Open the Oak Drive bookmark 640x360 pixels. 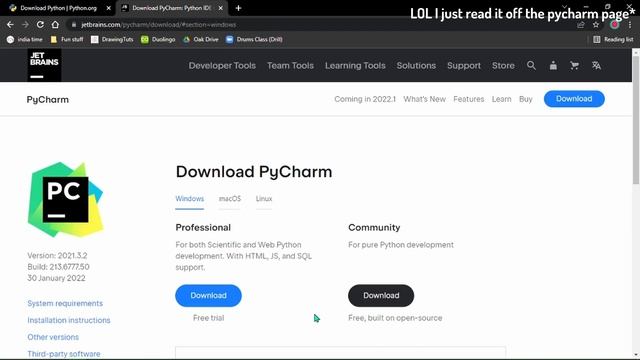201,39
